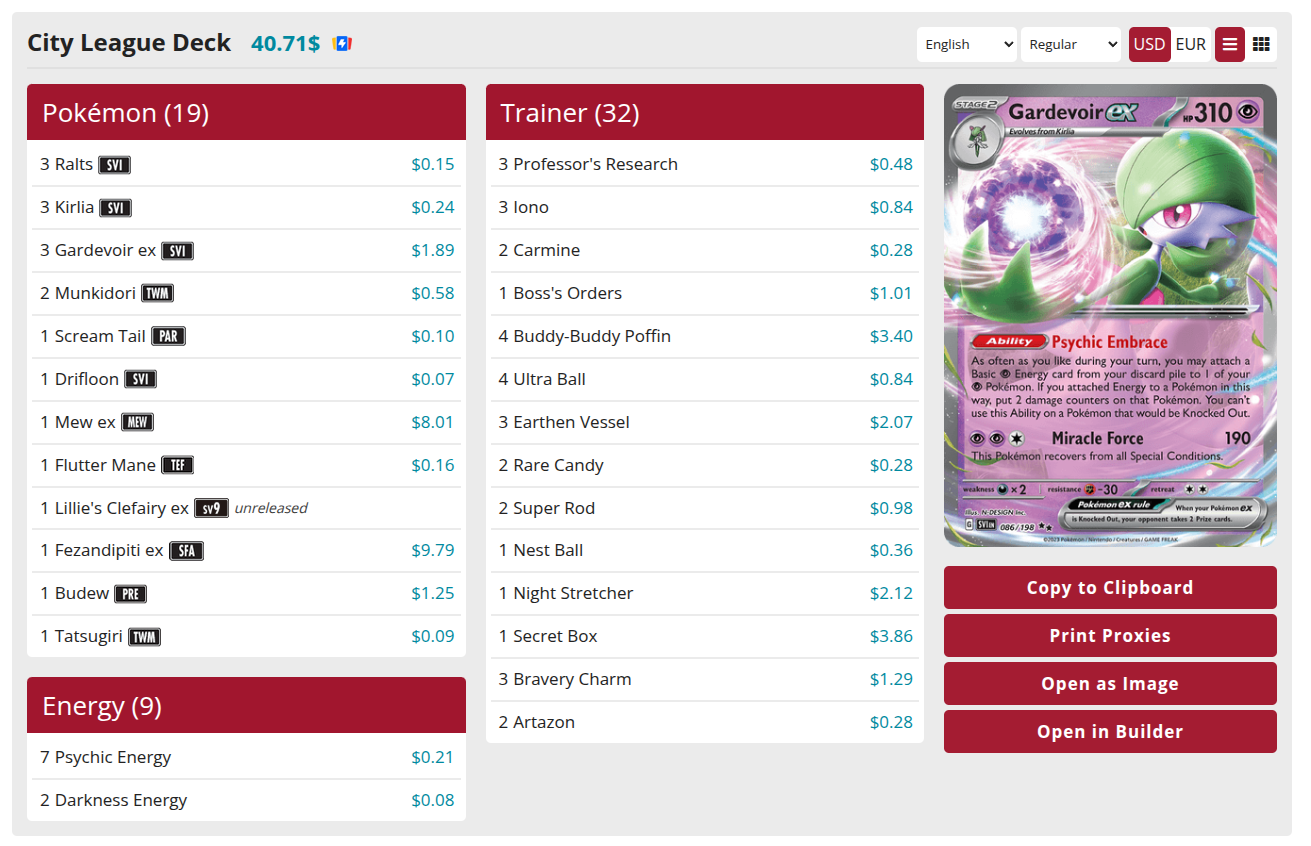Click Copy to Clipboard button
This screenshot has width=1311, height=846.
pyautogui.click(x=1110, y=588)
